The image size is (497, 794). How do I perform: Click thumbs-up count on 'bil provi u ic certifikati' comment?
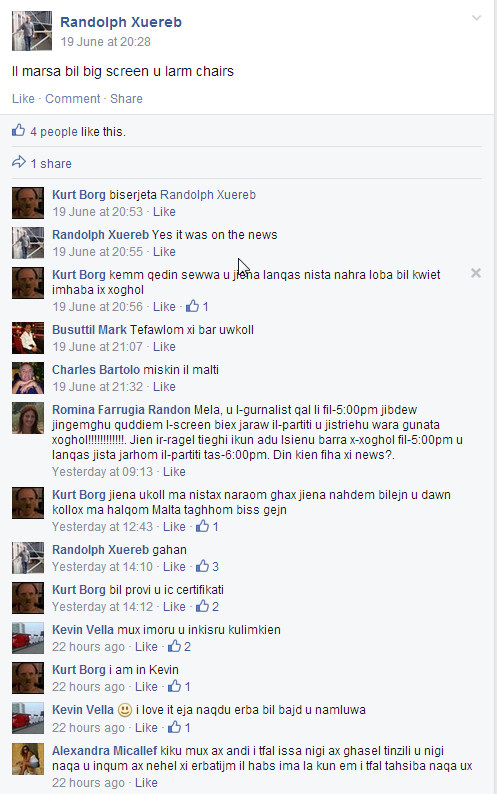point(208,606)
